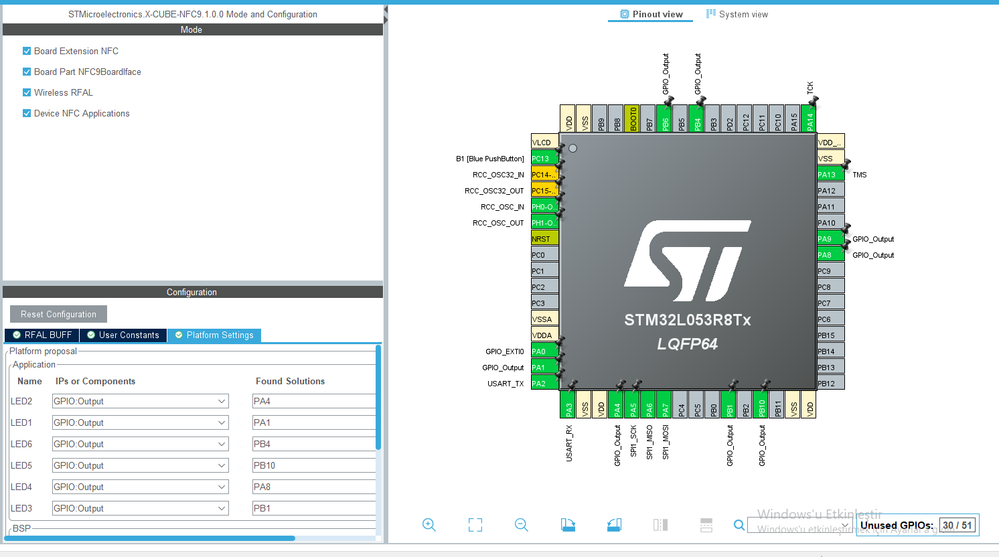
Task: Select pin PA13 on the chip
Action: 831,175
